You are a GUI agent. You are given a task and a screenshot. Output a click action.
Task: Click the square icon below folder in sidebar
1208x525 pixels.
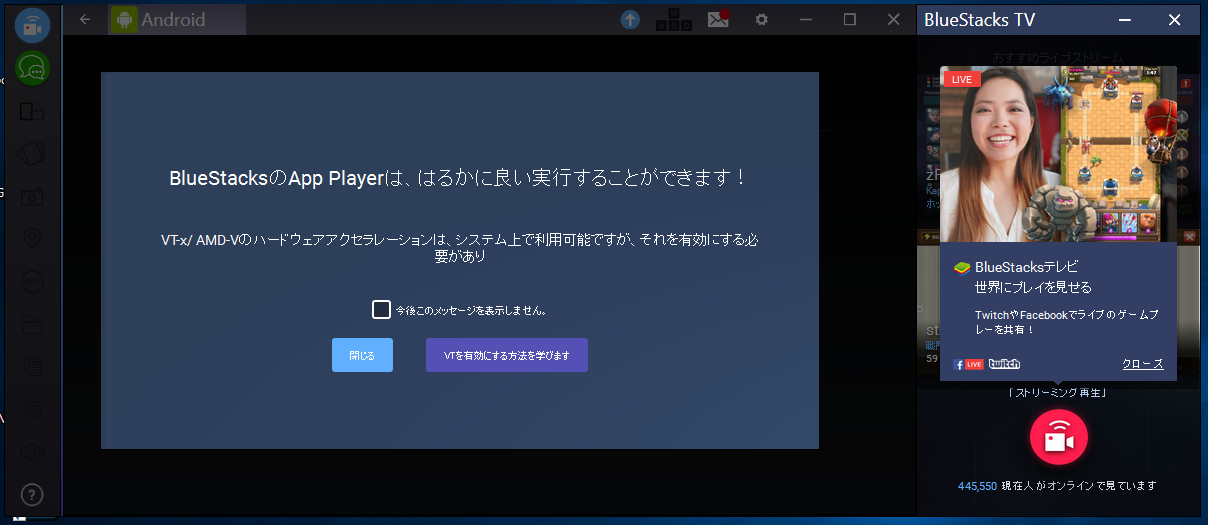32,367
